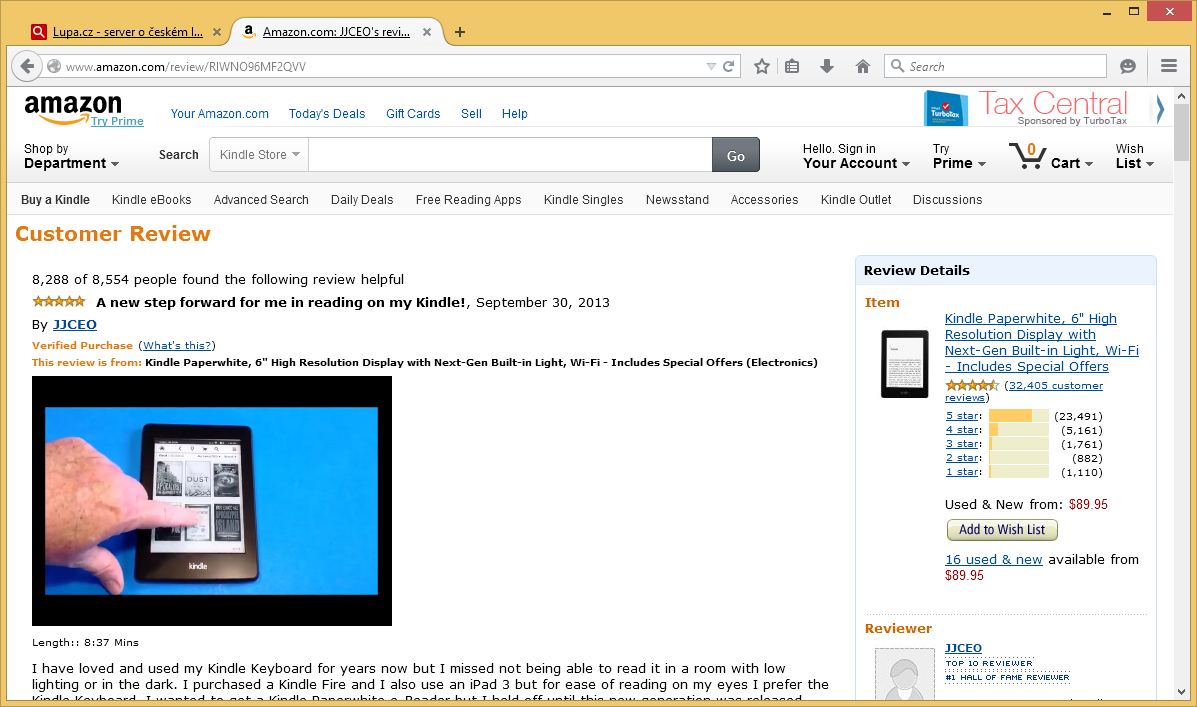Open a new tab with plus button
The height and width of the screenshot is (707, 1197).
460,32
